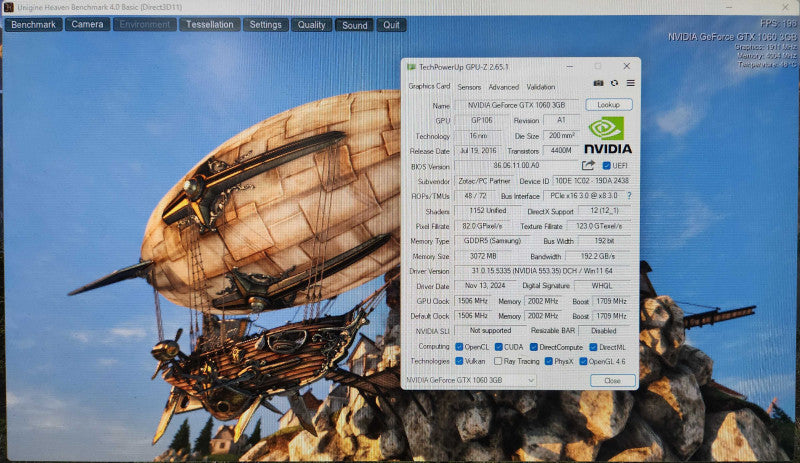Viewport: 800px width, 463px height.
Task: Click the Driver Version field
Action: pyautogui.click(x=542, y=271)
